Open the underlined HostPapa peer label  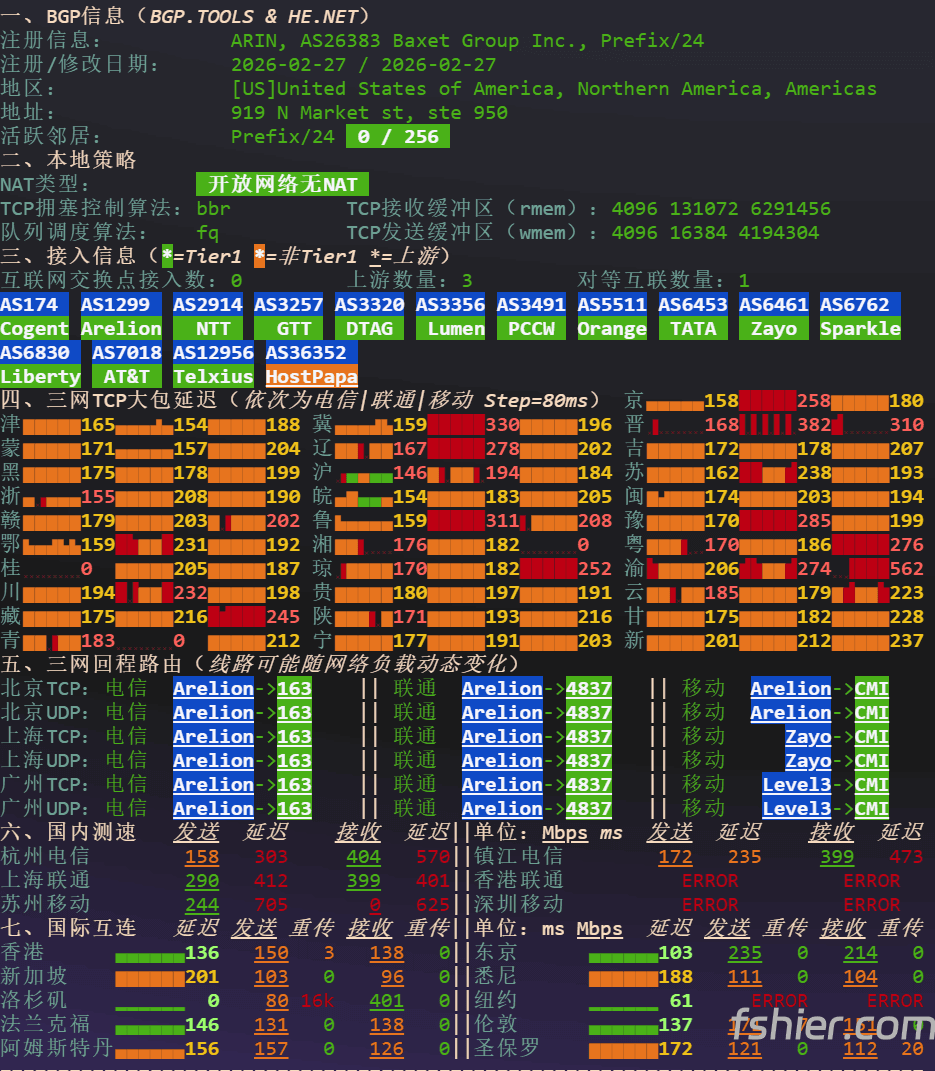311,377
